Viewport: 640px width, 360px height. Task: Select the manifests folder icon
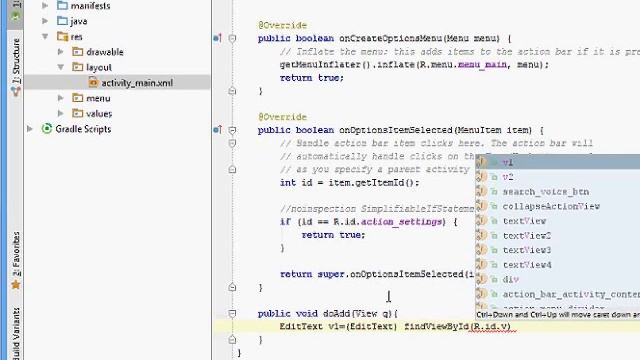[x=62, y=5]
